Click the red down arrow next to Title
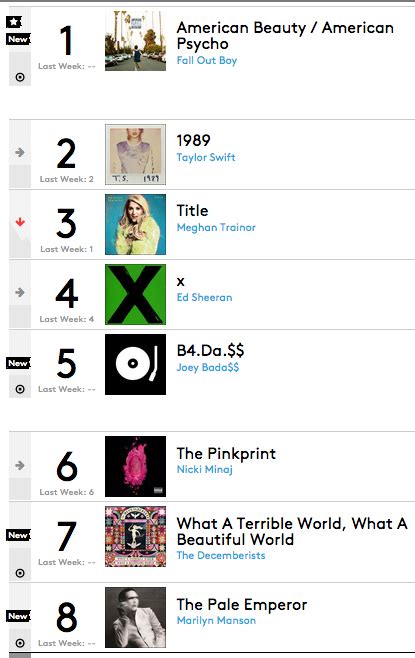 [20, 222]
